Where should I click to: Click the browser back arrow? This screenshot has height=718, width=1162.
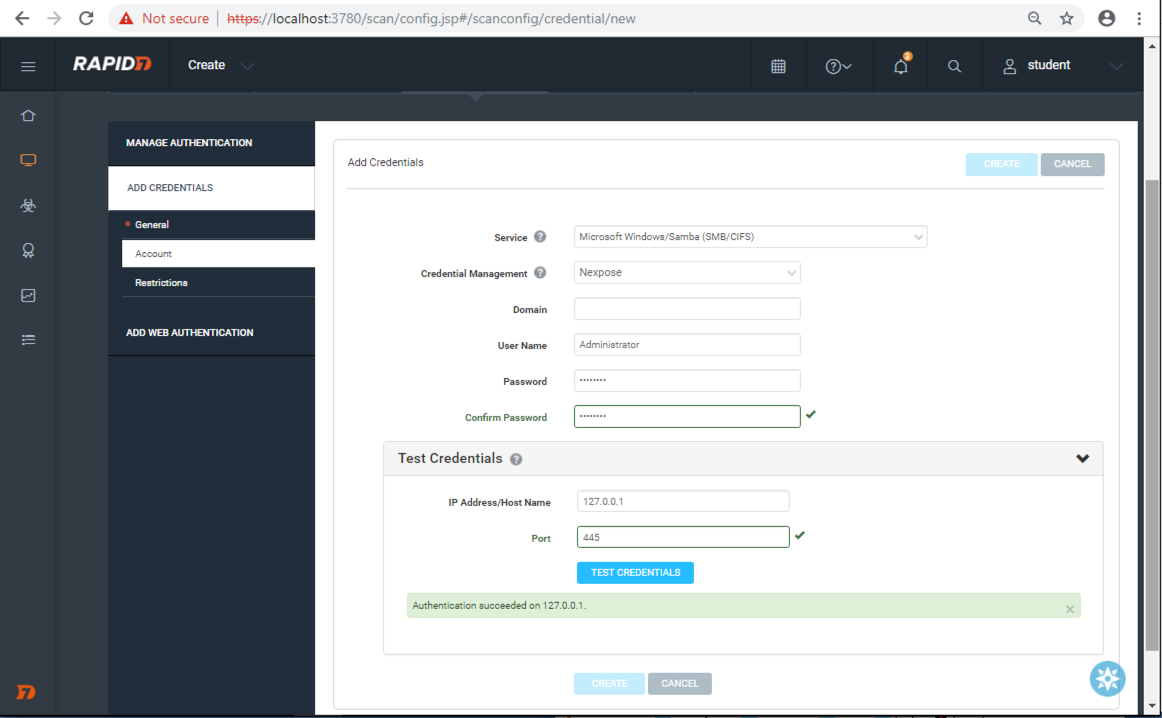pos(22,19)
